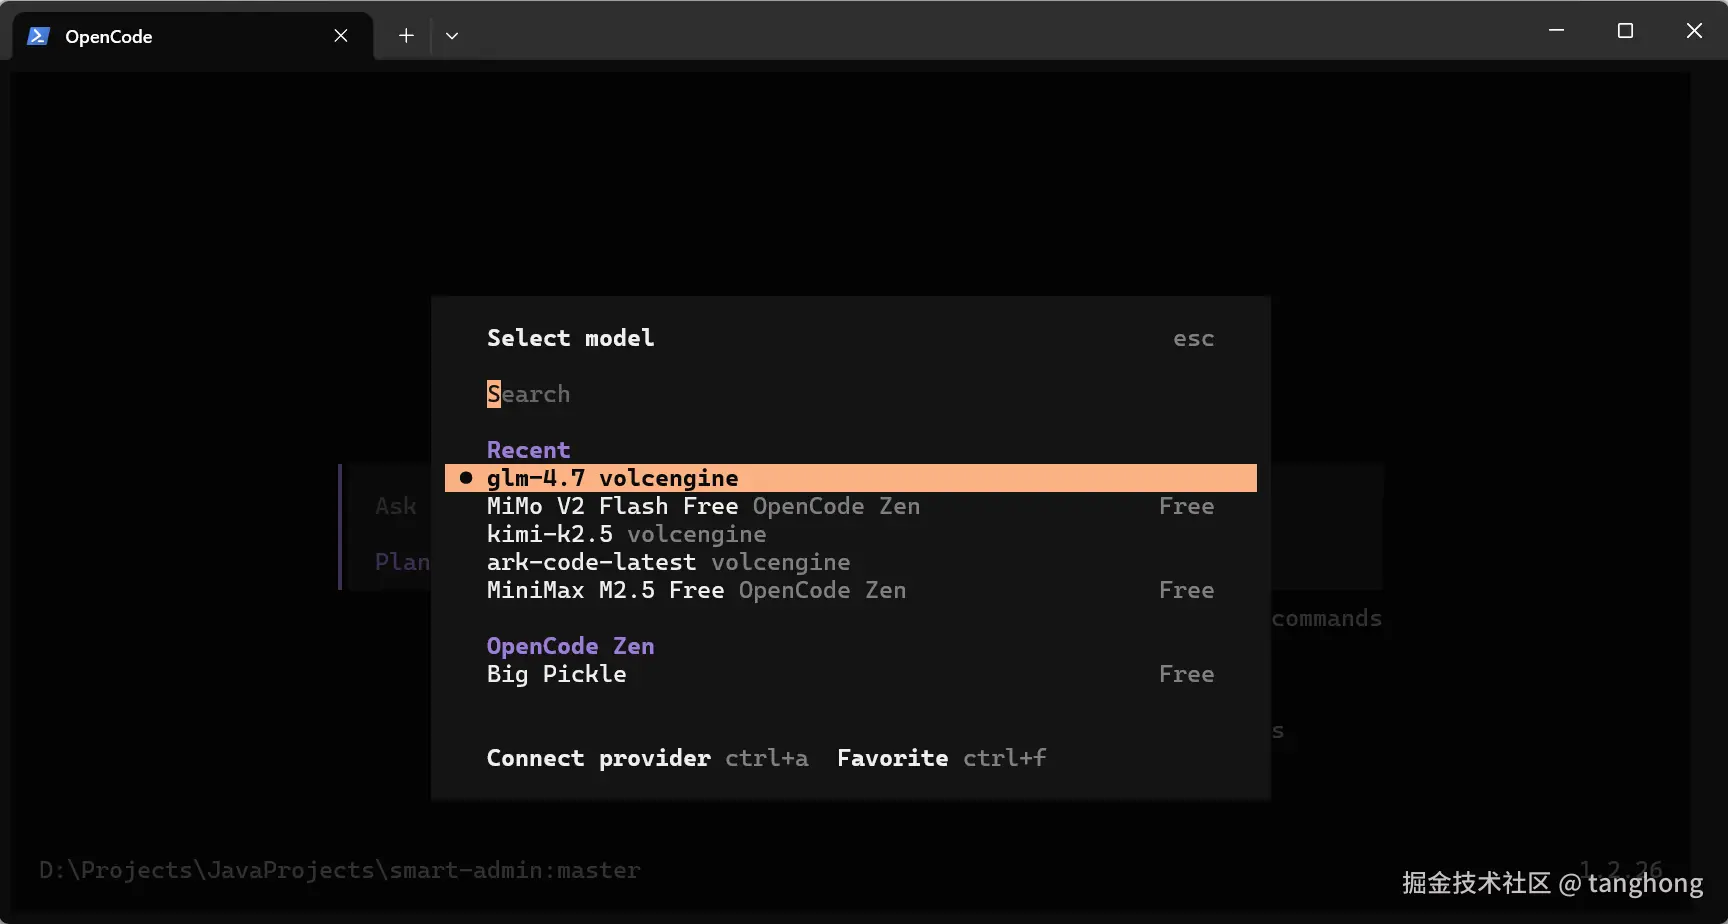Select ark-code-latest volcengine model
The width and height of the screenshot is (1728, 924).
coord(850,562)
